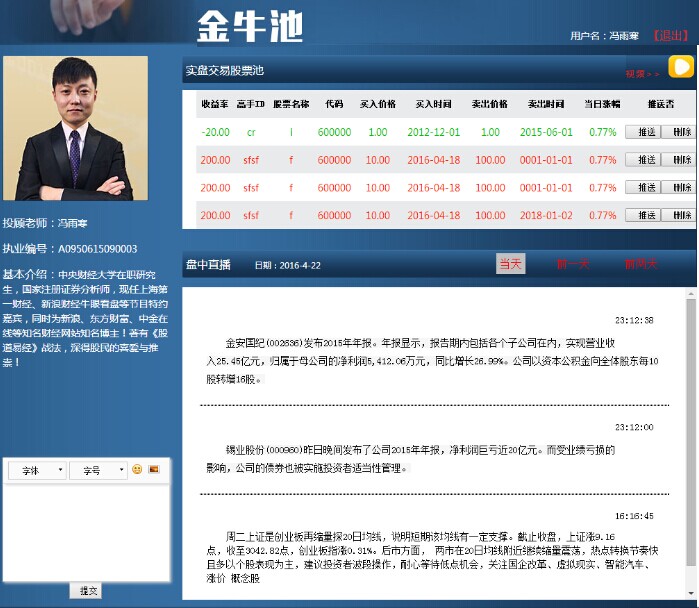The image size is (699, 608).
Task: Select the 当天 tab
Action: pyautogui.click(x=510, y=264)
